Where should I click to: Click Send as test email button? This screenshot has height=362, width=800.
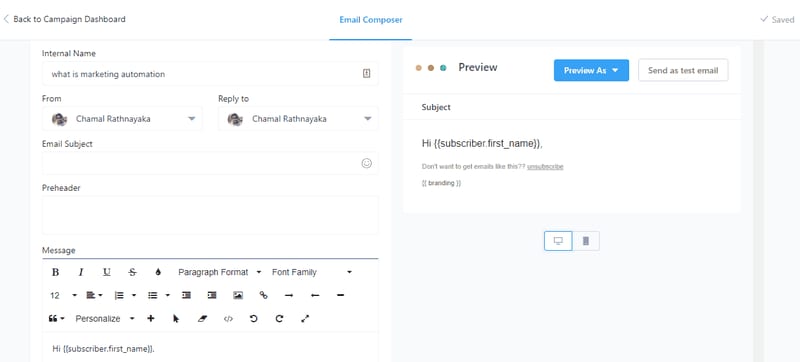tap(683, 70)
